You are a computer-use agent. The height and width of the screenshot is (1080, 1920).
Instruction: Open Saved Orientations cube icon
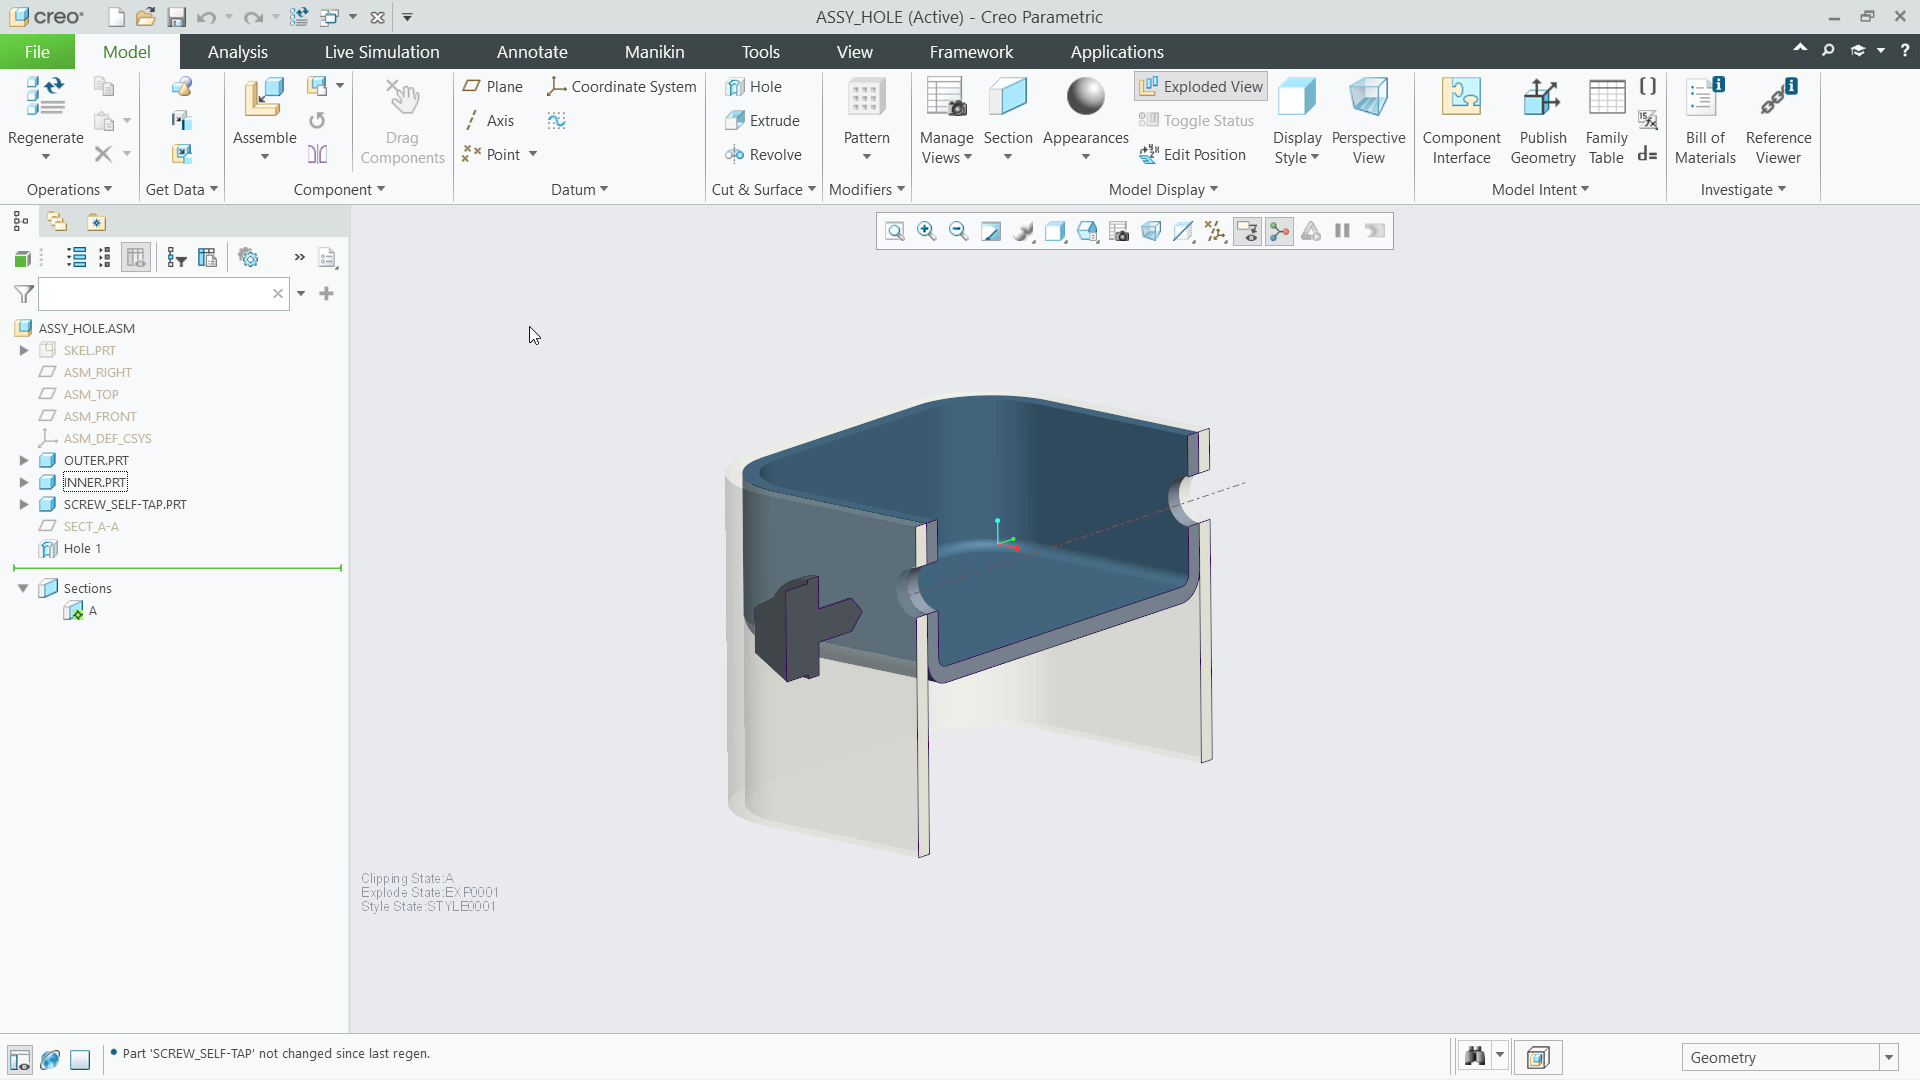[x=1087, y=232]
